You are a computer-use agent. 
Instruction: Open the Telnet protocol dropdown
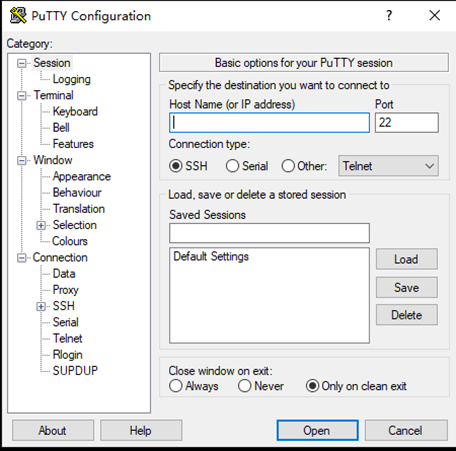coord(388,166)
